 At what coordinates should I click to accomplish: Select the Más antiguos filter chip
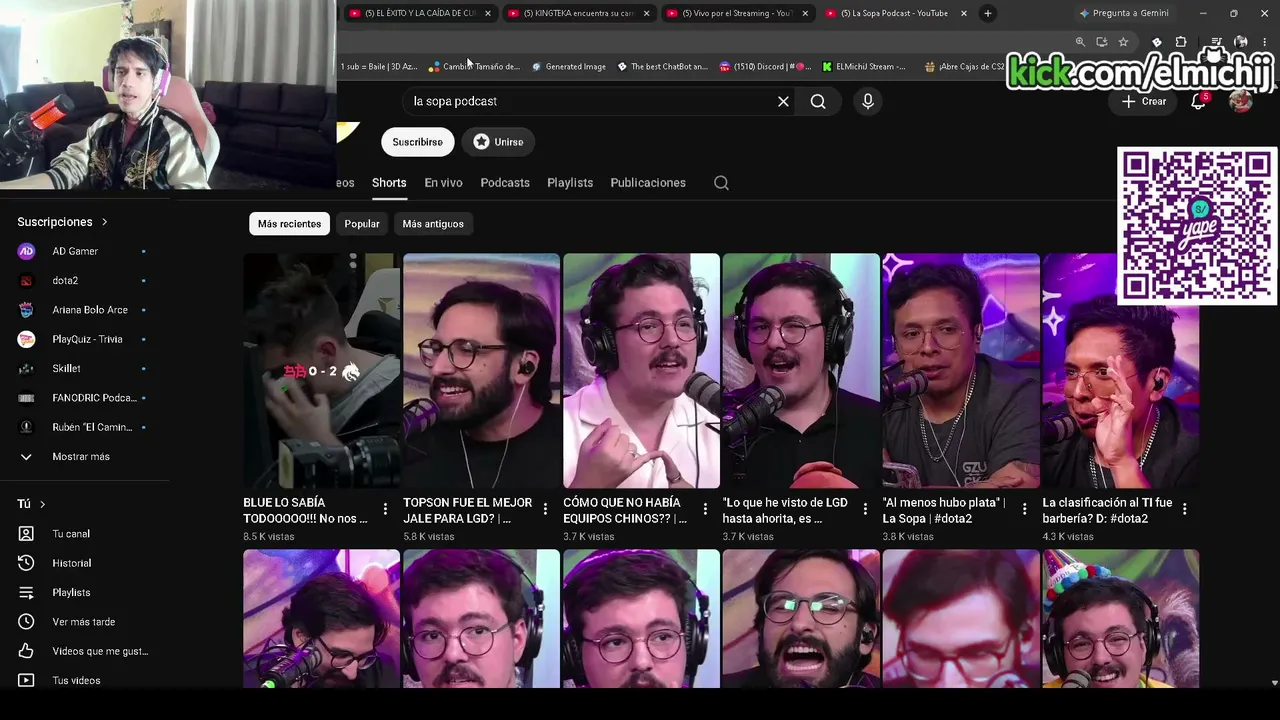(433, 224)
